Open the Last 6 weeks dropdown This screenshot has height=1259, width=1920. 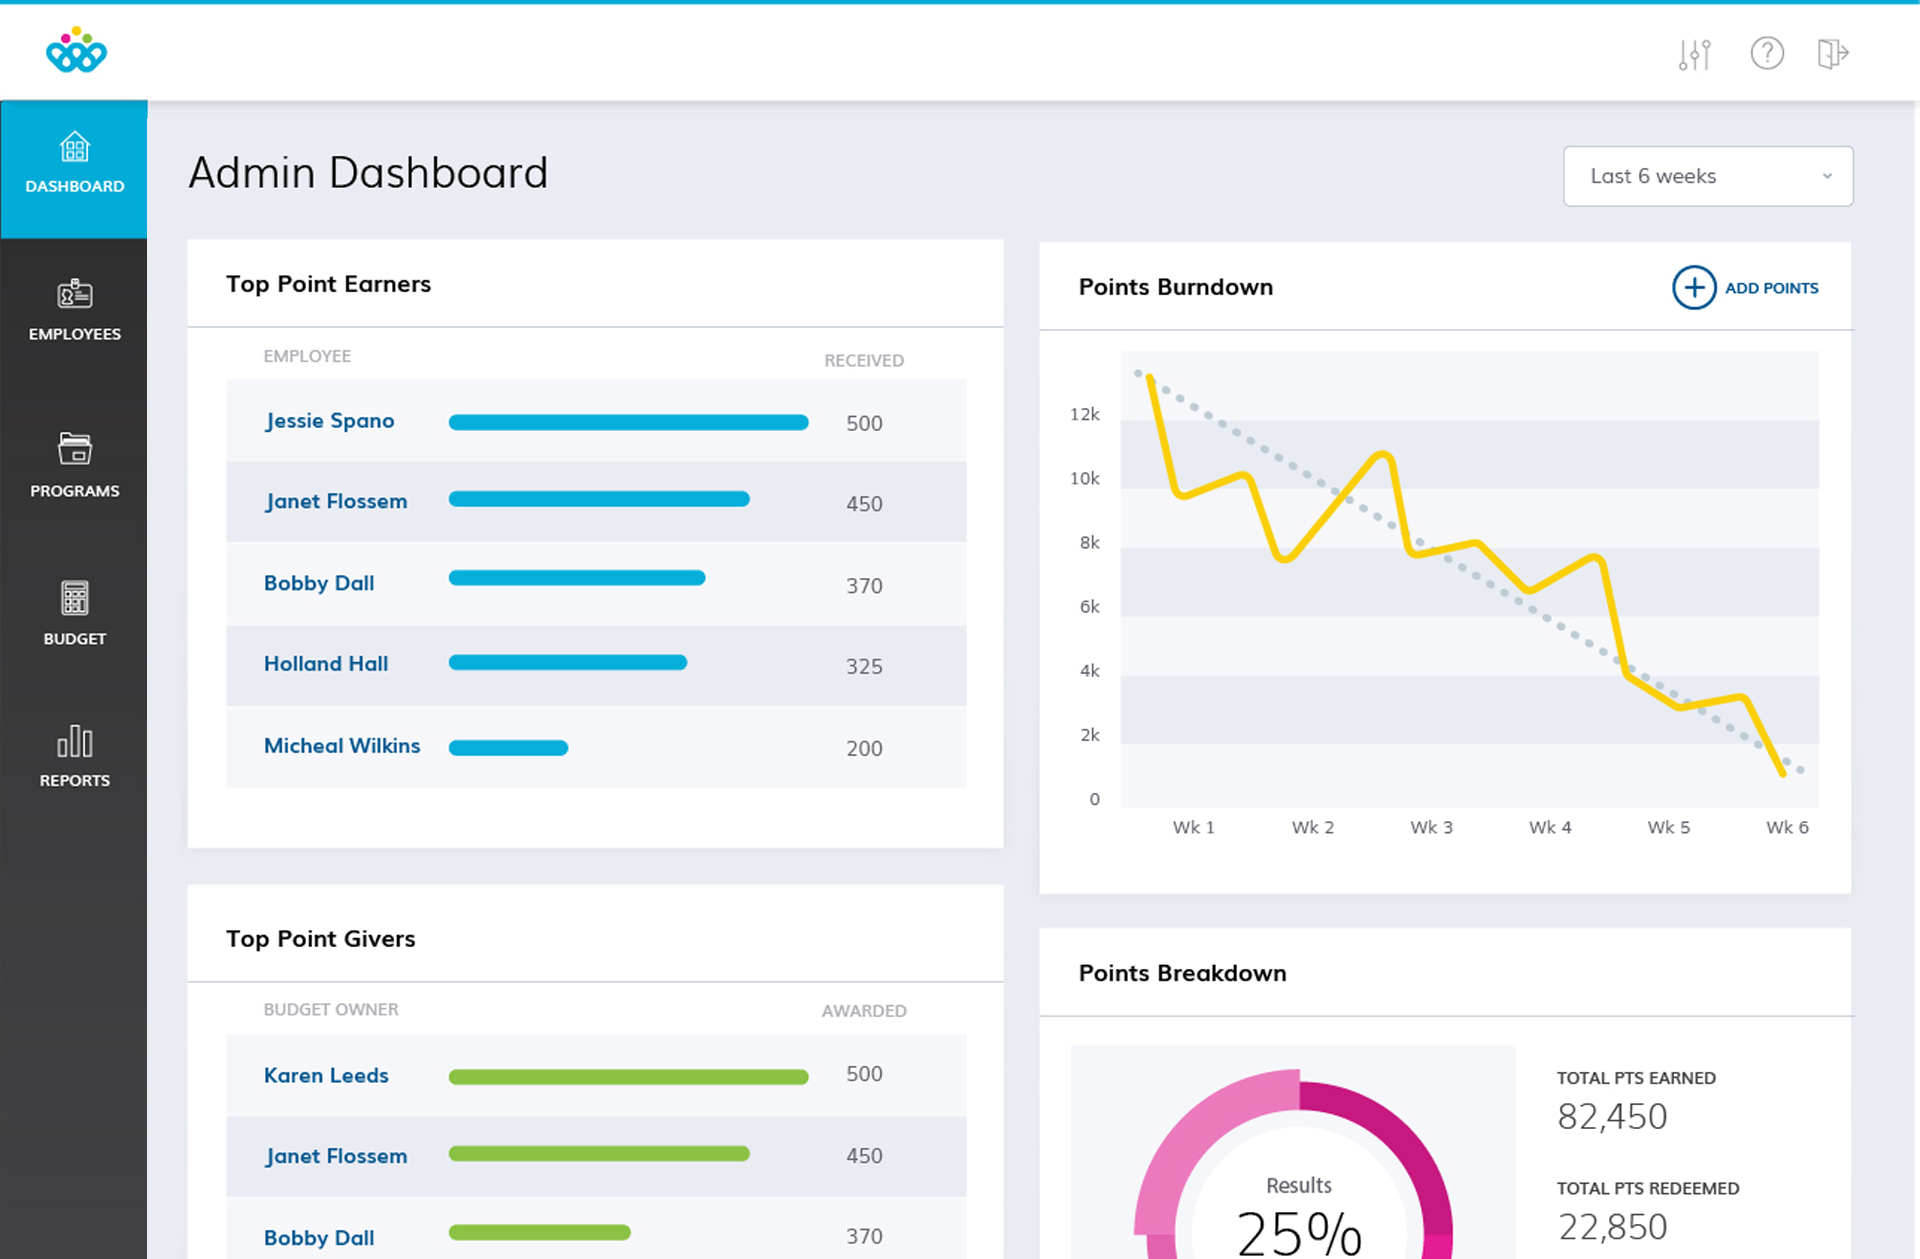1707,176
